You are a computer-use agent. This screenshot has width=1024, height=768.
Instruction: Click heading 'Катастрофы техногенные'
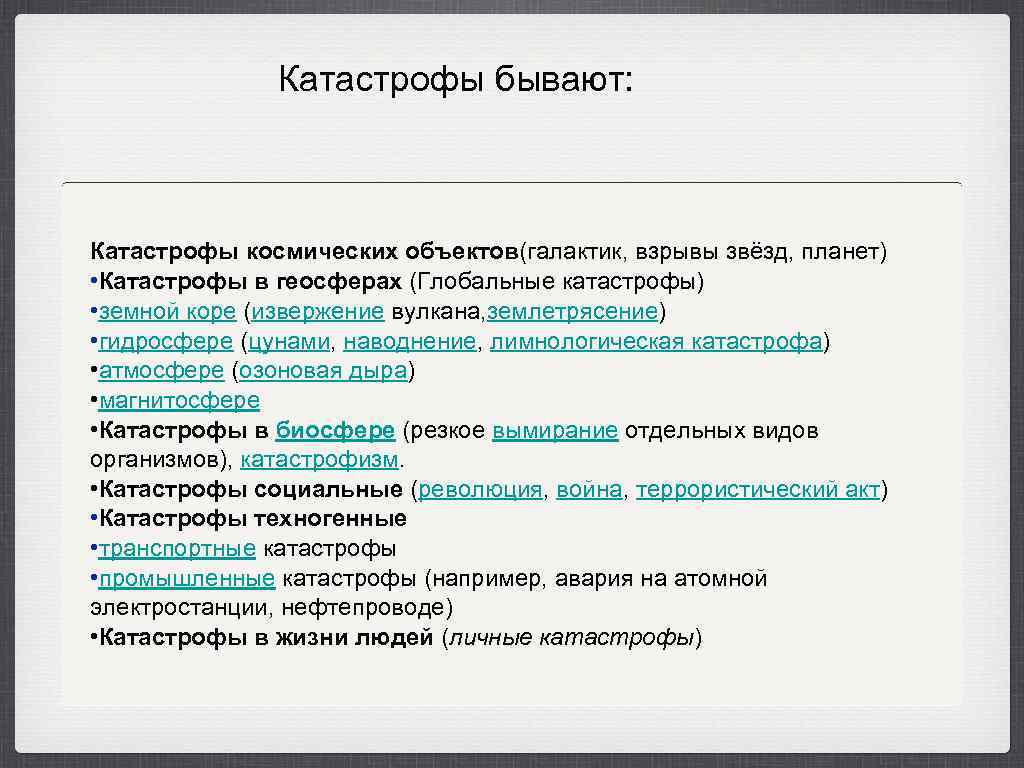253,519
